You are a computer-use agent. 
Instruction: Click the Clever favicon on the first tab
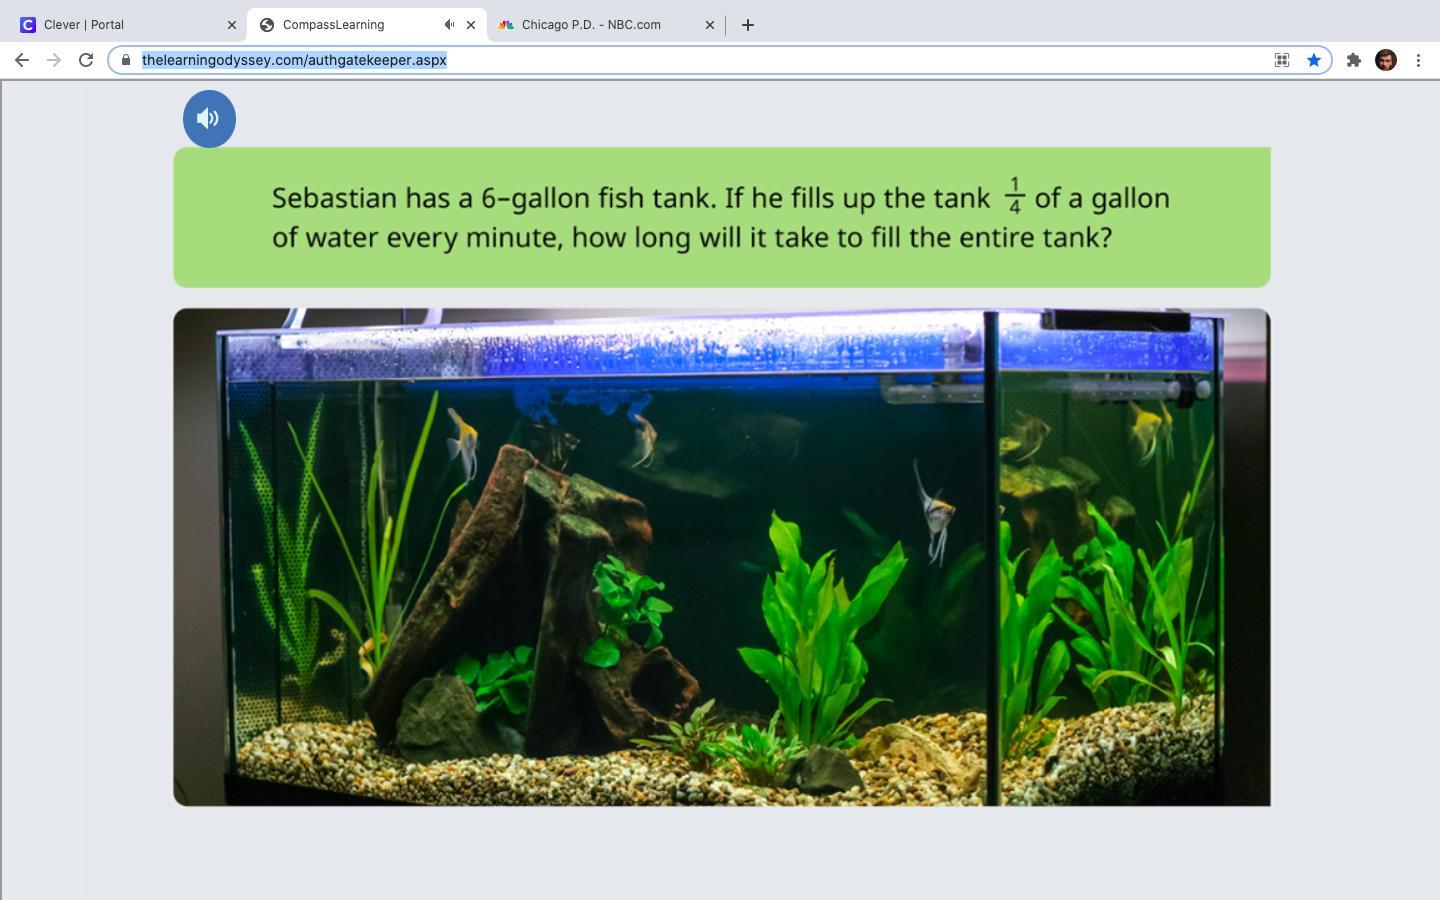[28, 25]
